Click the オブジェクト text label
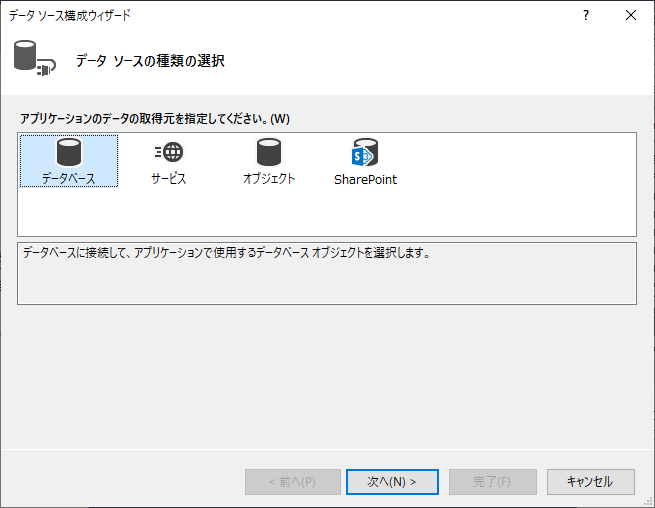Screen dimensions: 655x508 click(269, 179)
